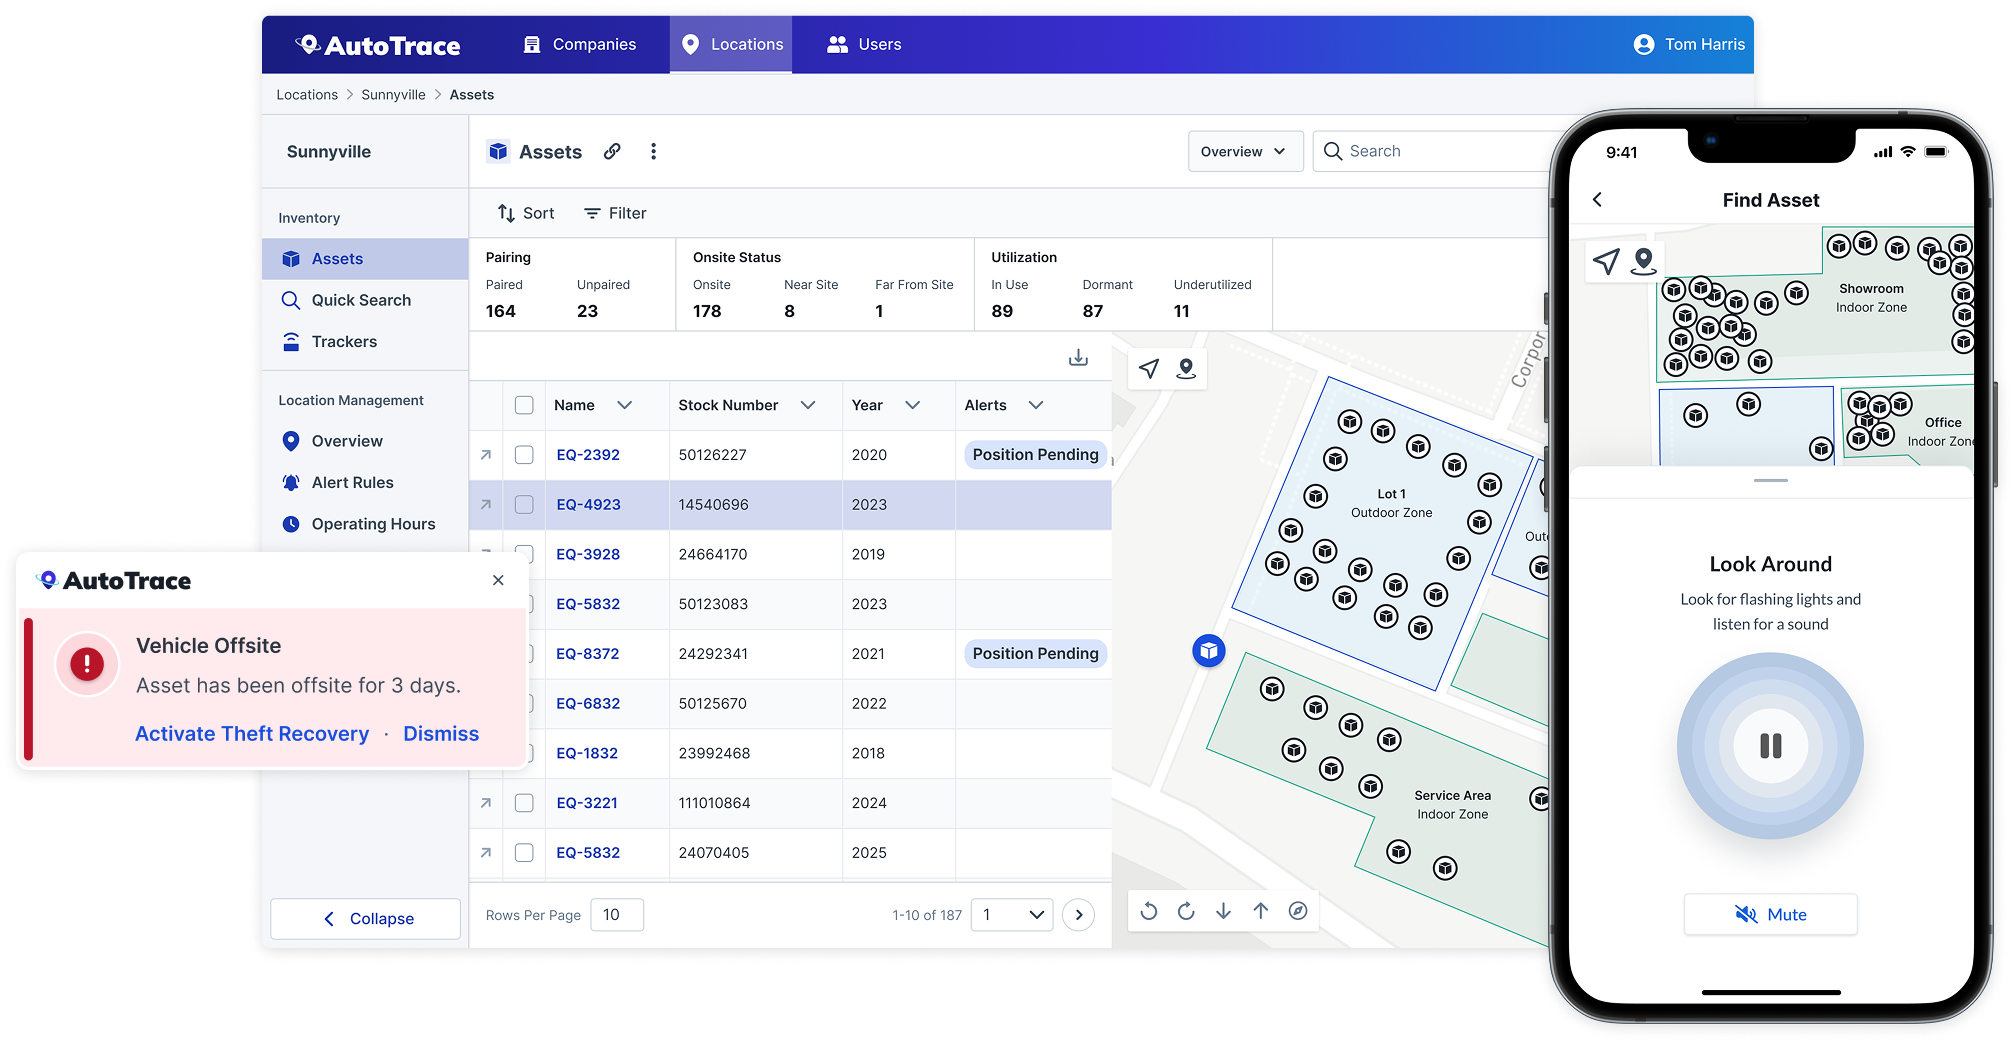Click the navigation arrow icon on desktop map

tap(1149, 369)
